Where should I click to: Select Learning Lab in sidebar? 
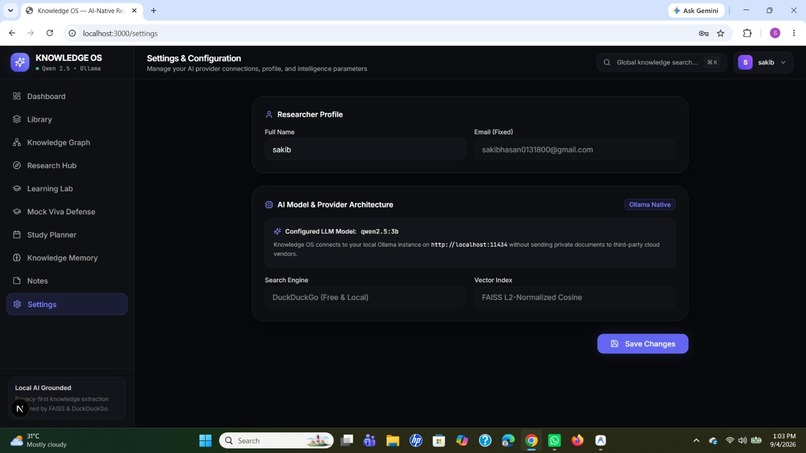click(67, 189)
